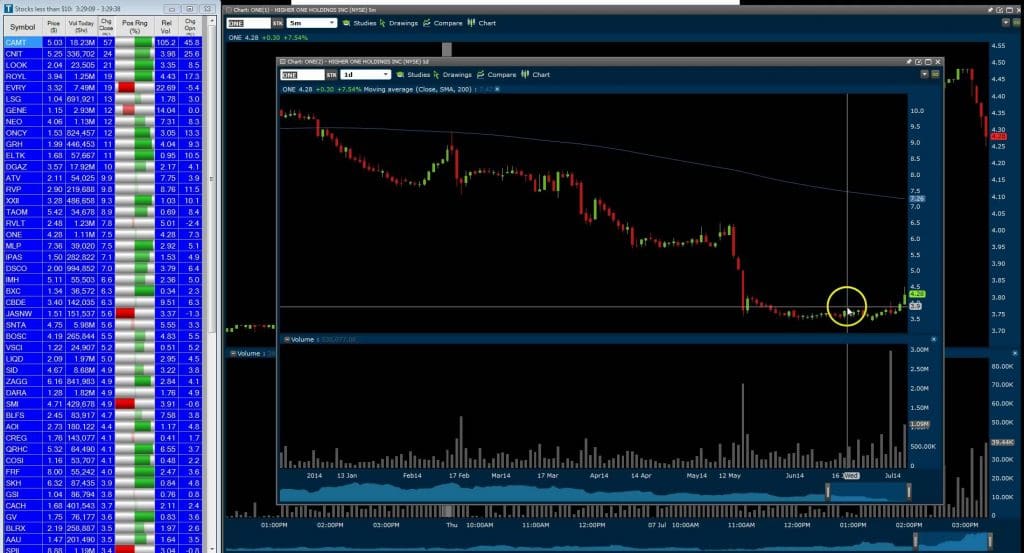Open Compare menu in the back 5m chart
Screen dimensions: 1024x553
448,23
